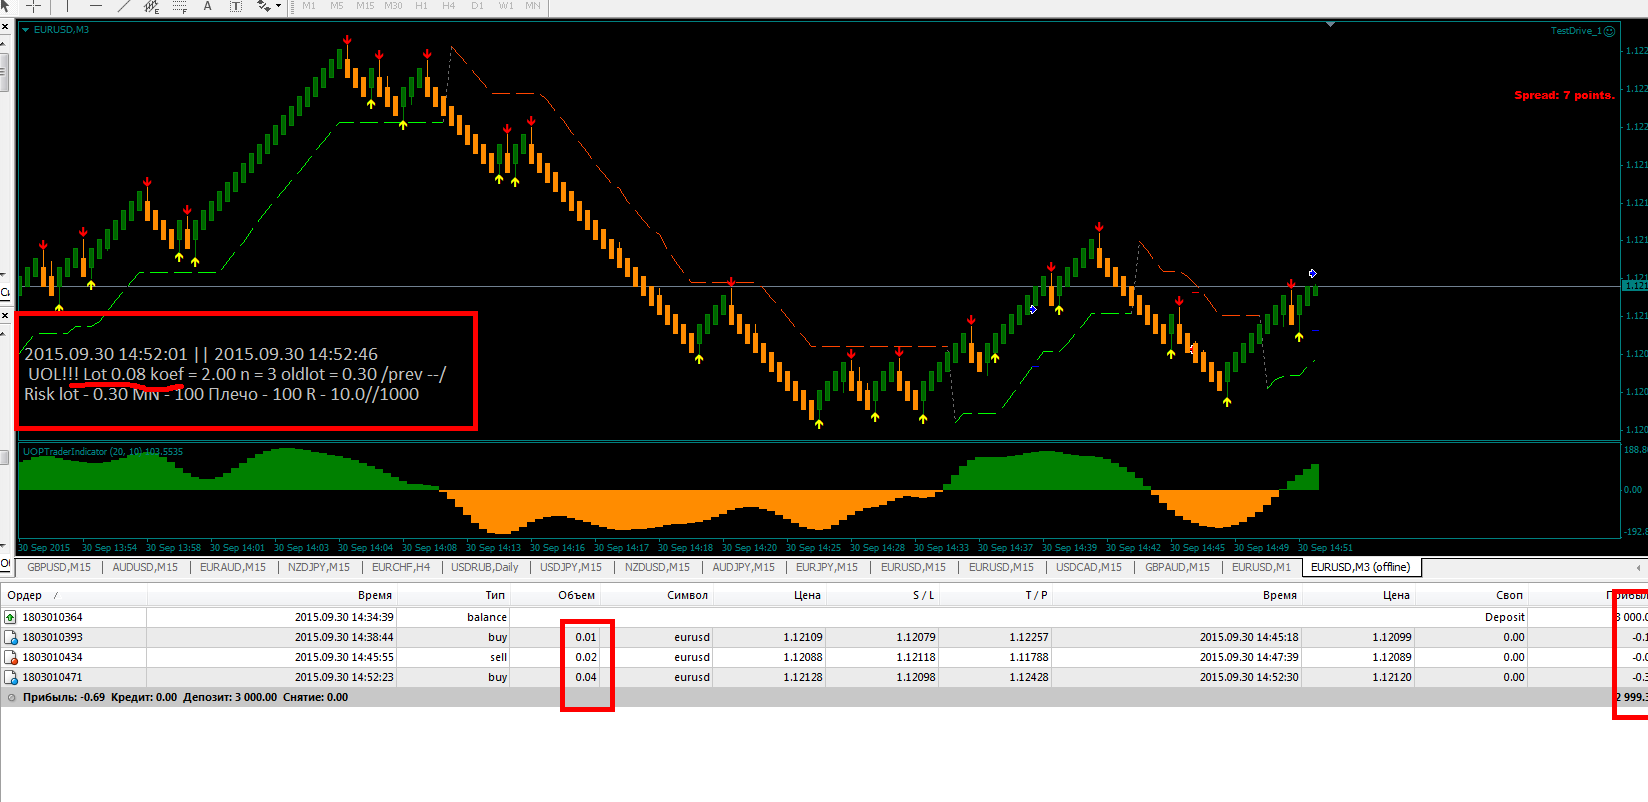Sort by the T / P column header

(x=997, y=595)
